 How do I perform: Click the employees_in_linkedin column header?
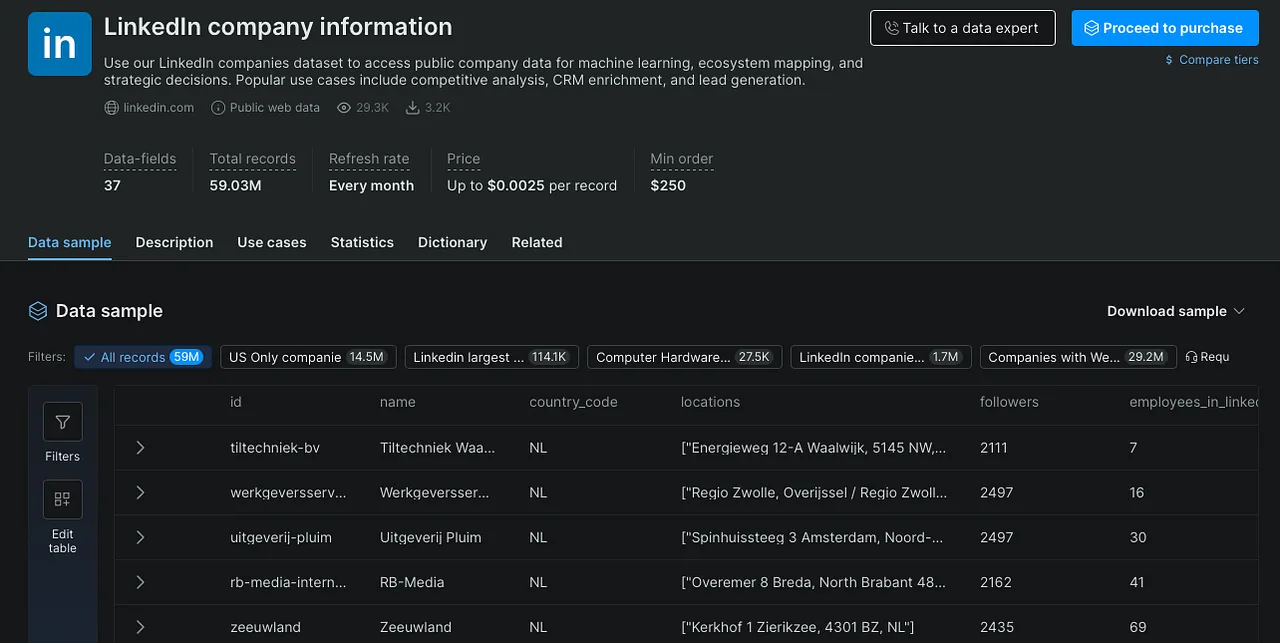(1194, 402)
